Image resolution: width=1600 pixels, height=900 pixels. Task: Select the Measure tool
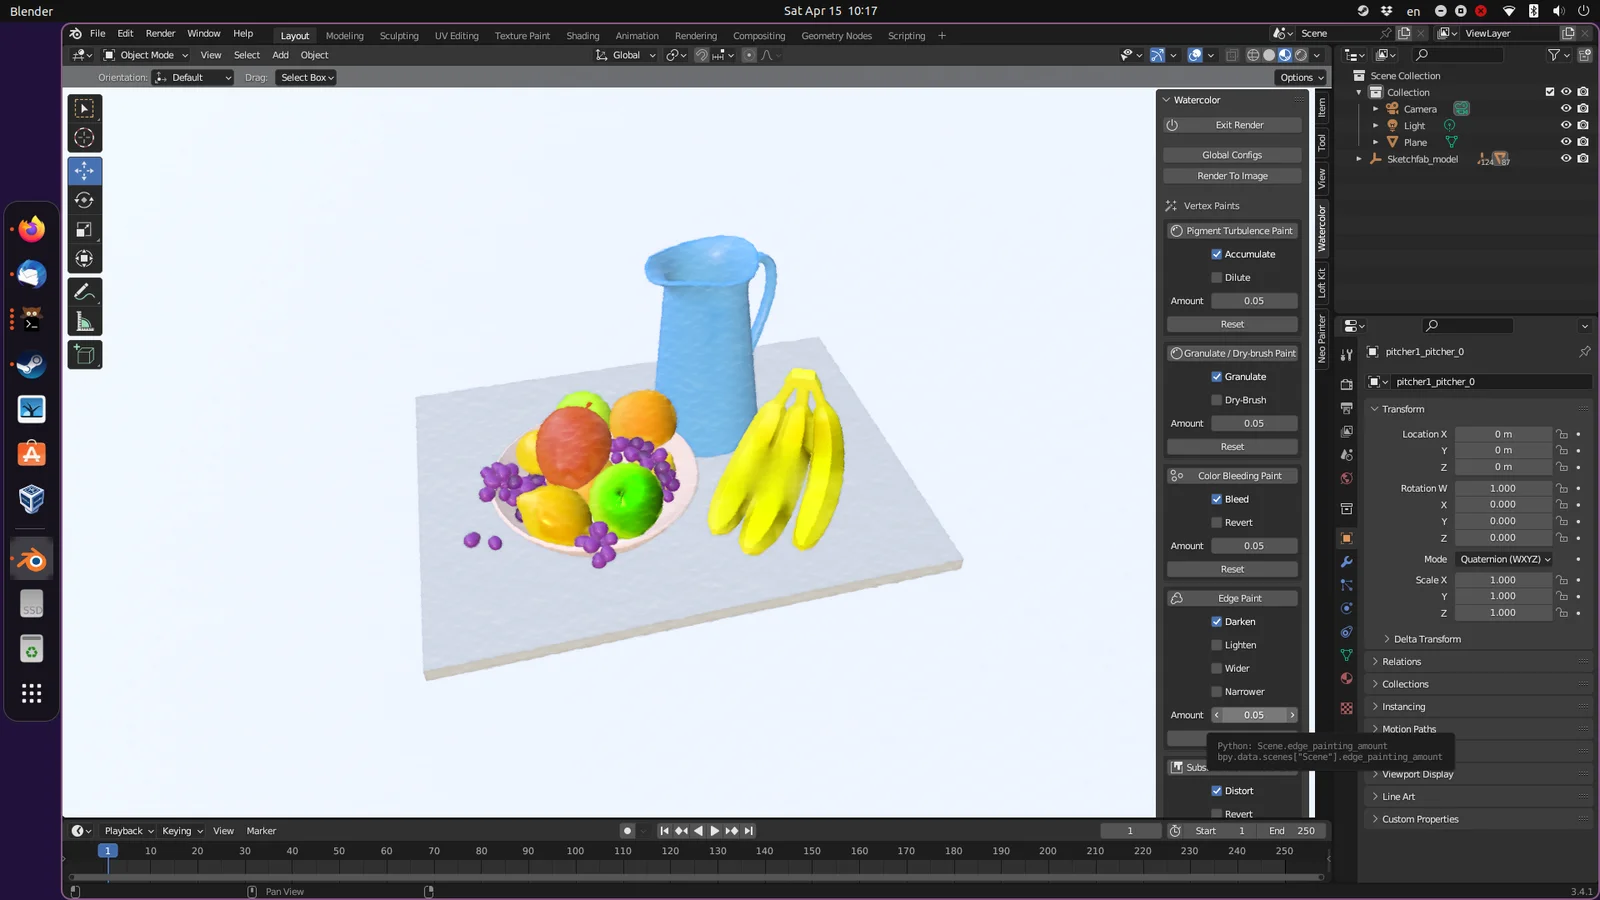pyautogui.click(x=84, y=322)
